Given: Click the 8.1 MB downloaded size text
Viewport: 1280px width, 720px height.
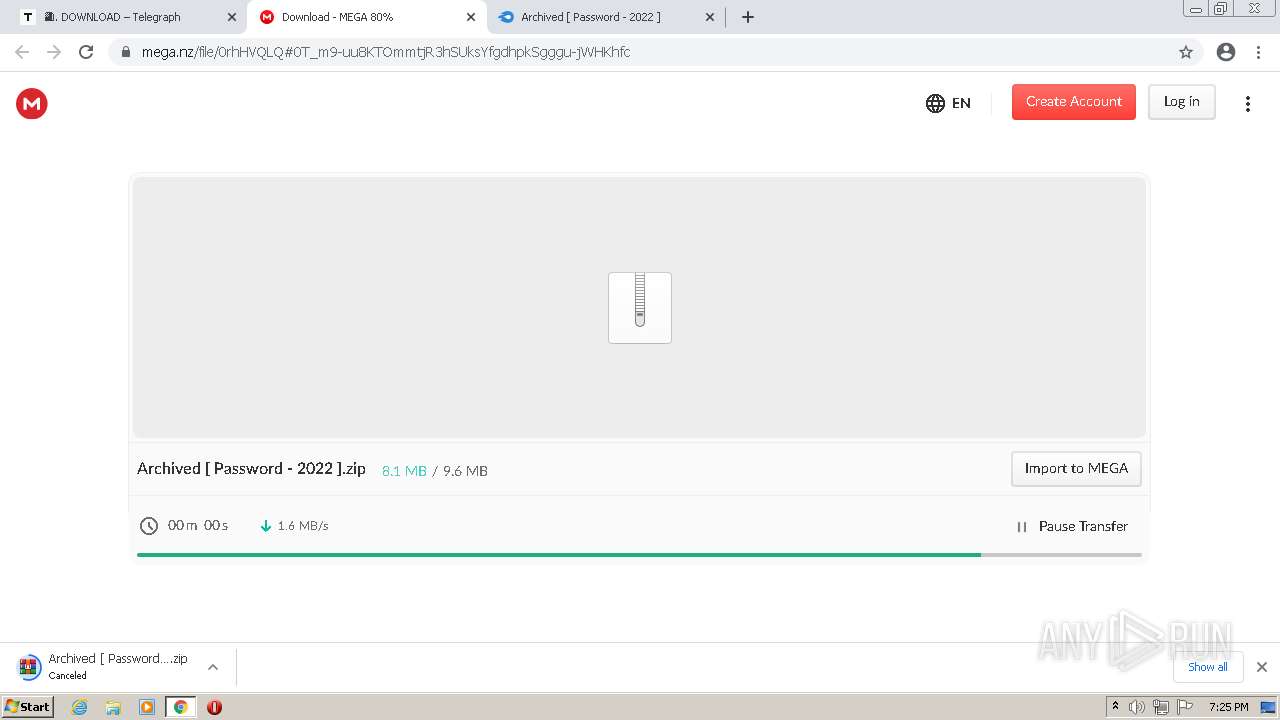Looking at the screenshot, I should pos(404,471).
